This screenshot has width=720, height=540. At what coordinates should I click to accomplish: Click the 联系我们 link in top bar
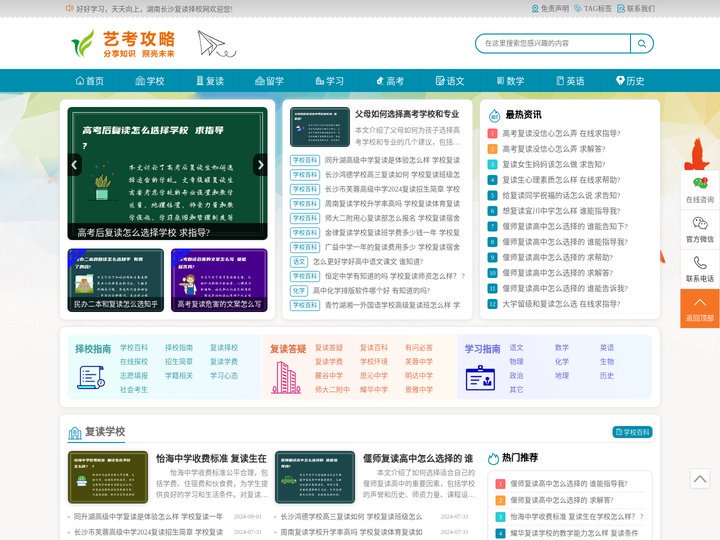click(636, 9)
